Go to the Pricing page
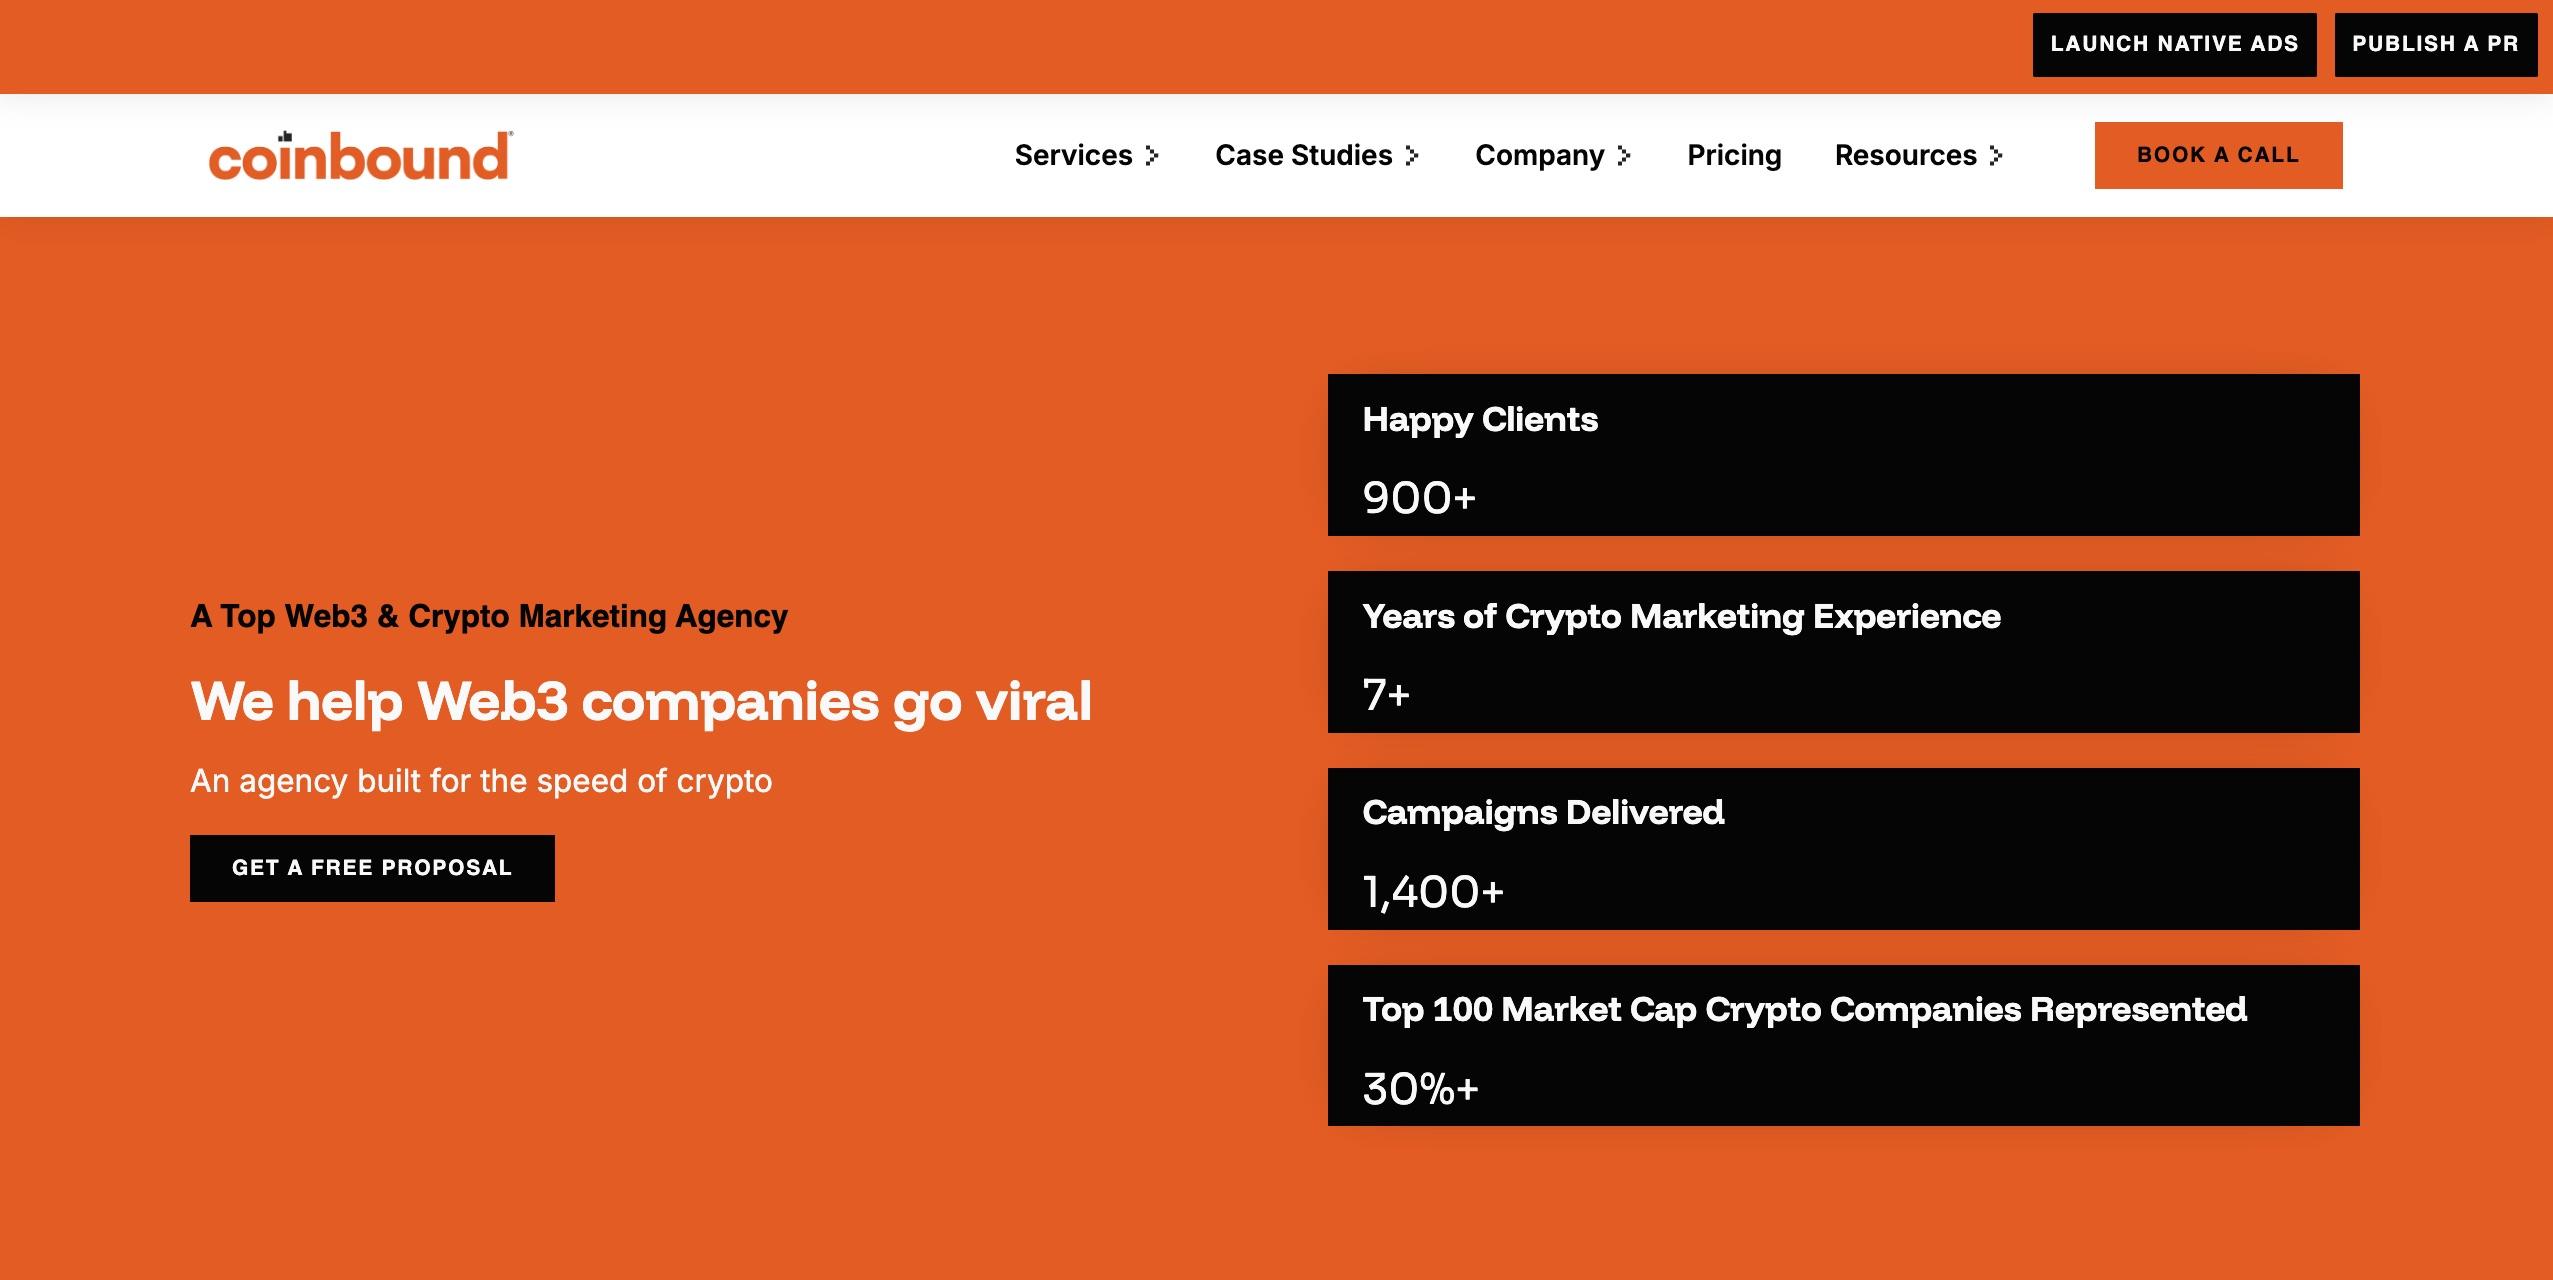Screen dimensions: 2553x1280 tap(1734, 156)
